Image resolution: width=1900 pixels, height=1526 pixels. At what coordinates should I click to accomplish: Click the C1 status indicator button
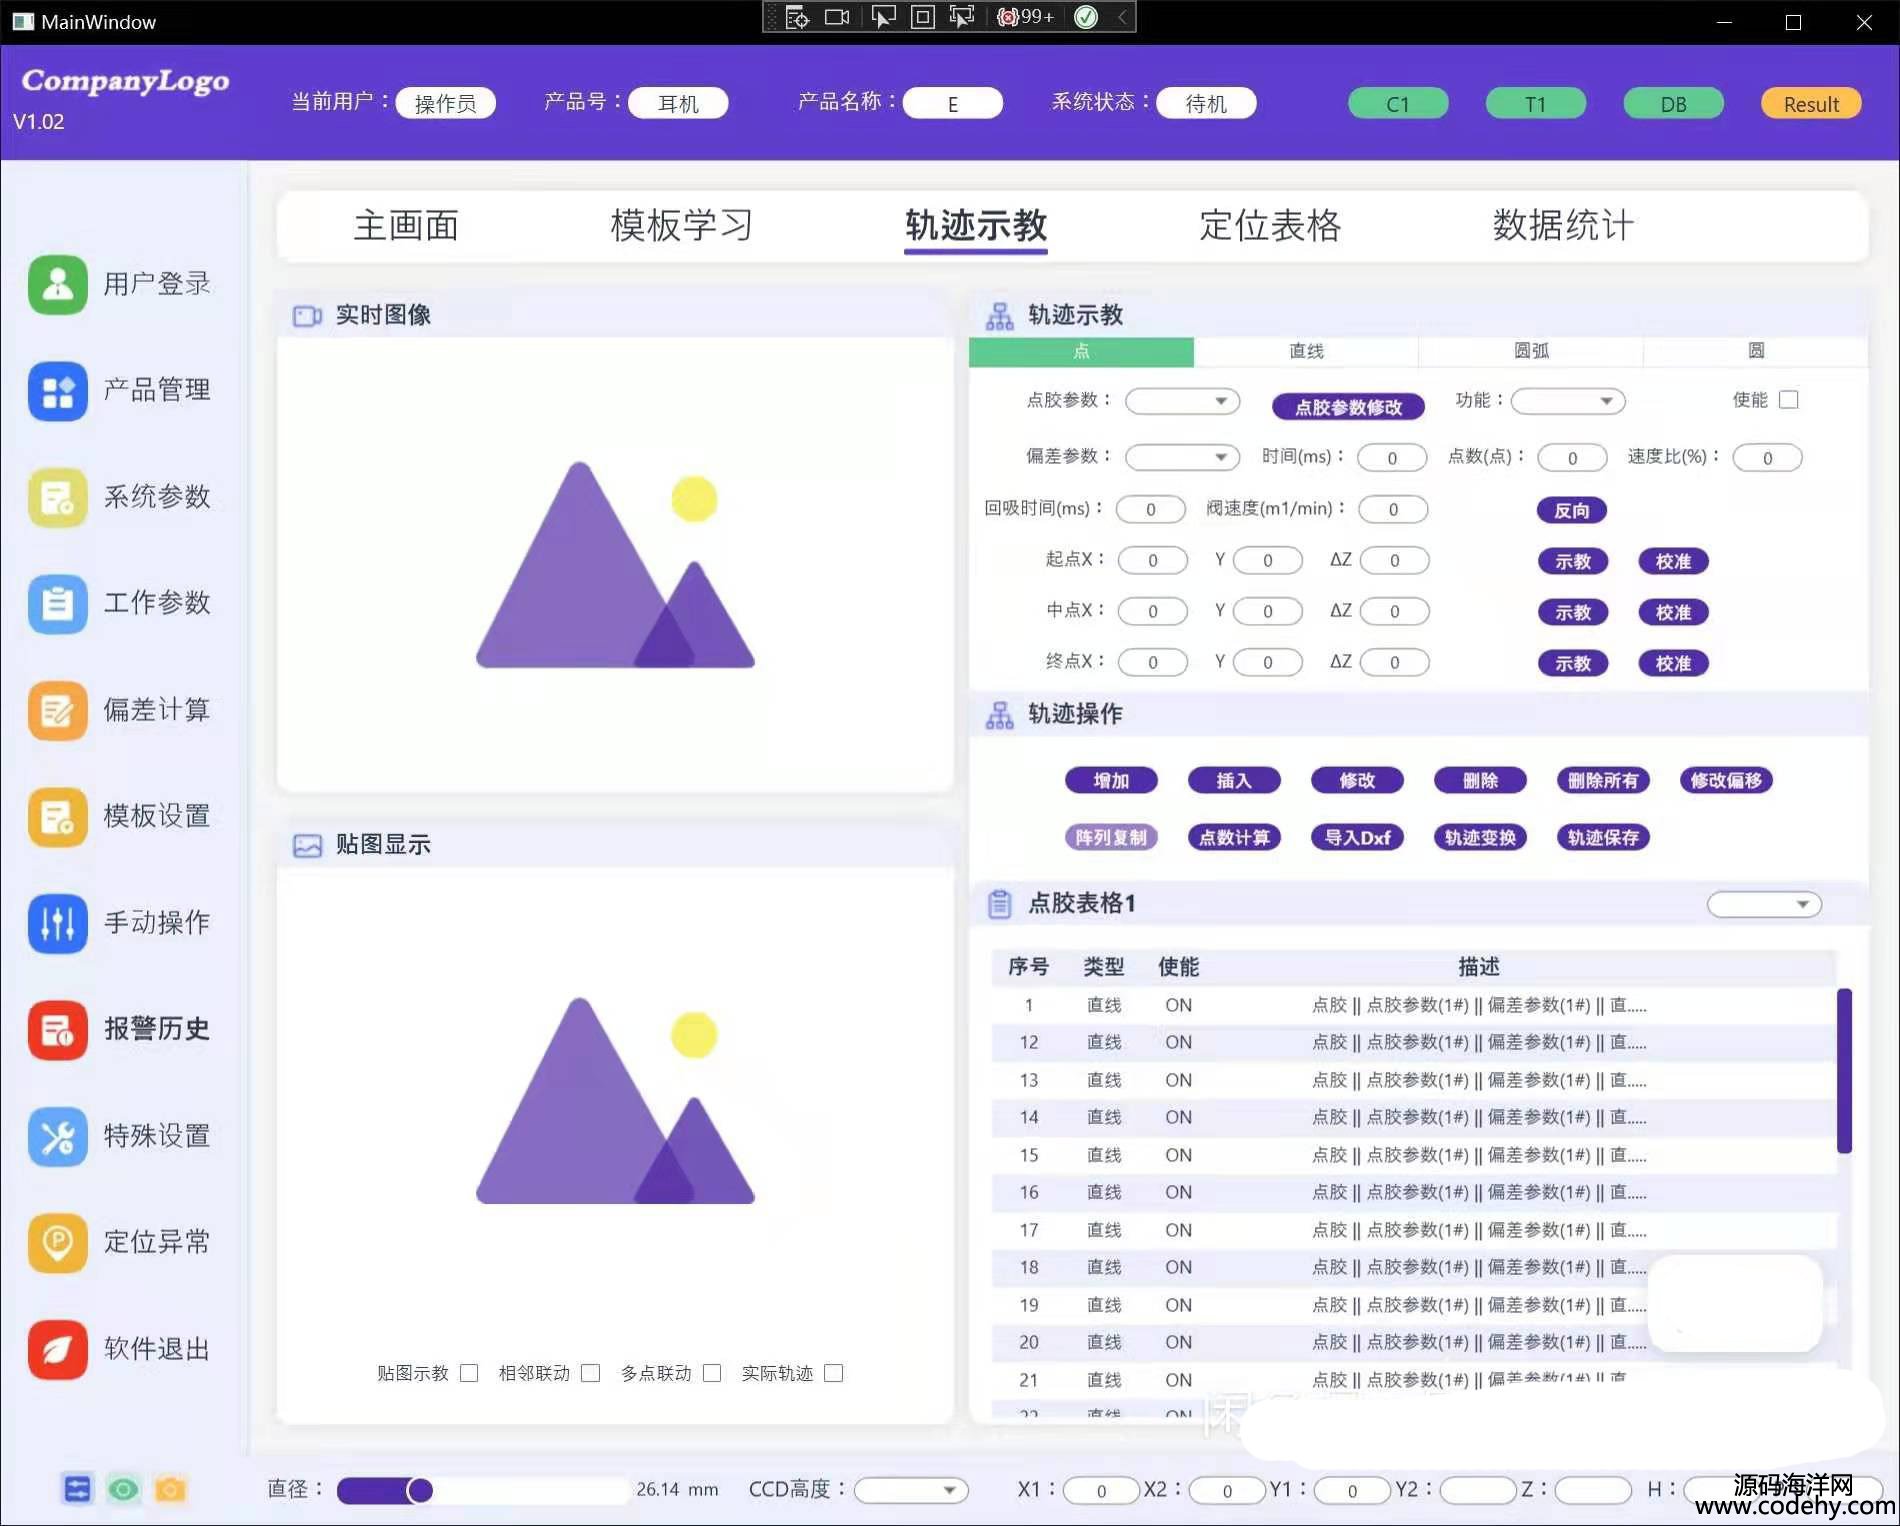[1398, 104]
